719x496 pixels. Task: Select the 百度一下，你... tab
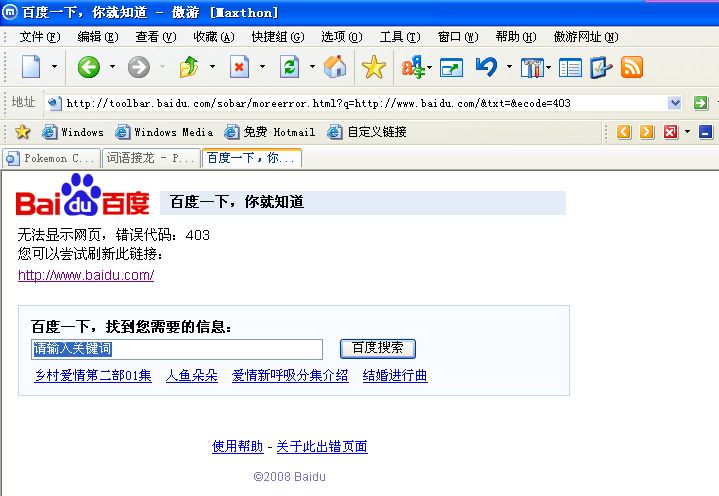point(252,158)
